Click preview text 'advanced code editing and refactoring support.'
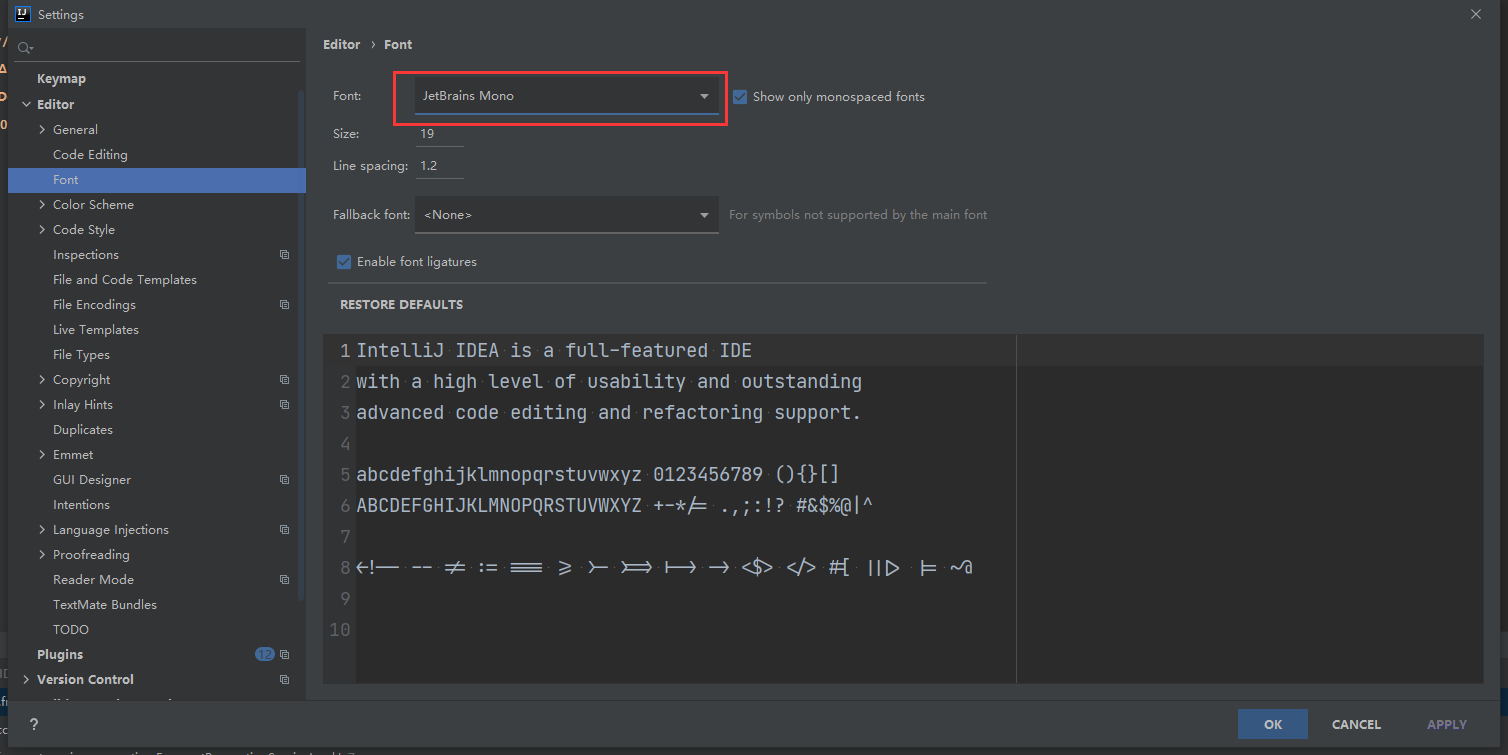This screenshot has width=1508, height=755. click(609, 412)
